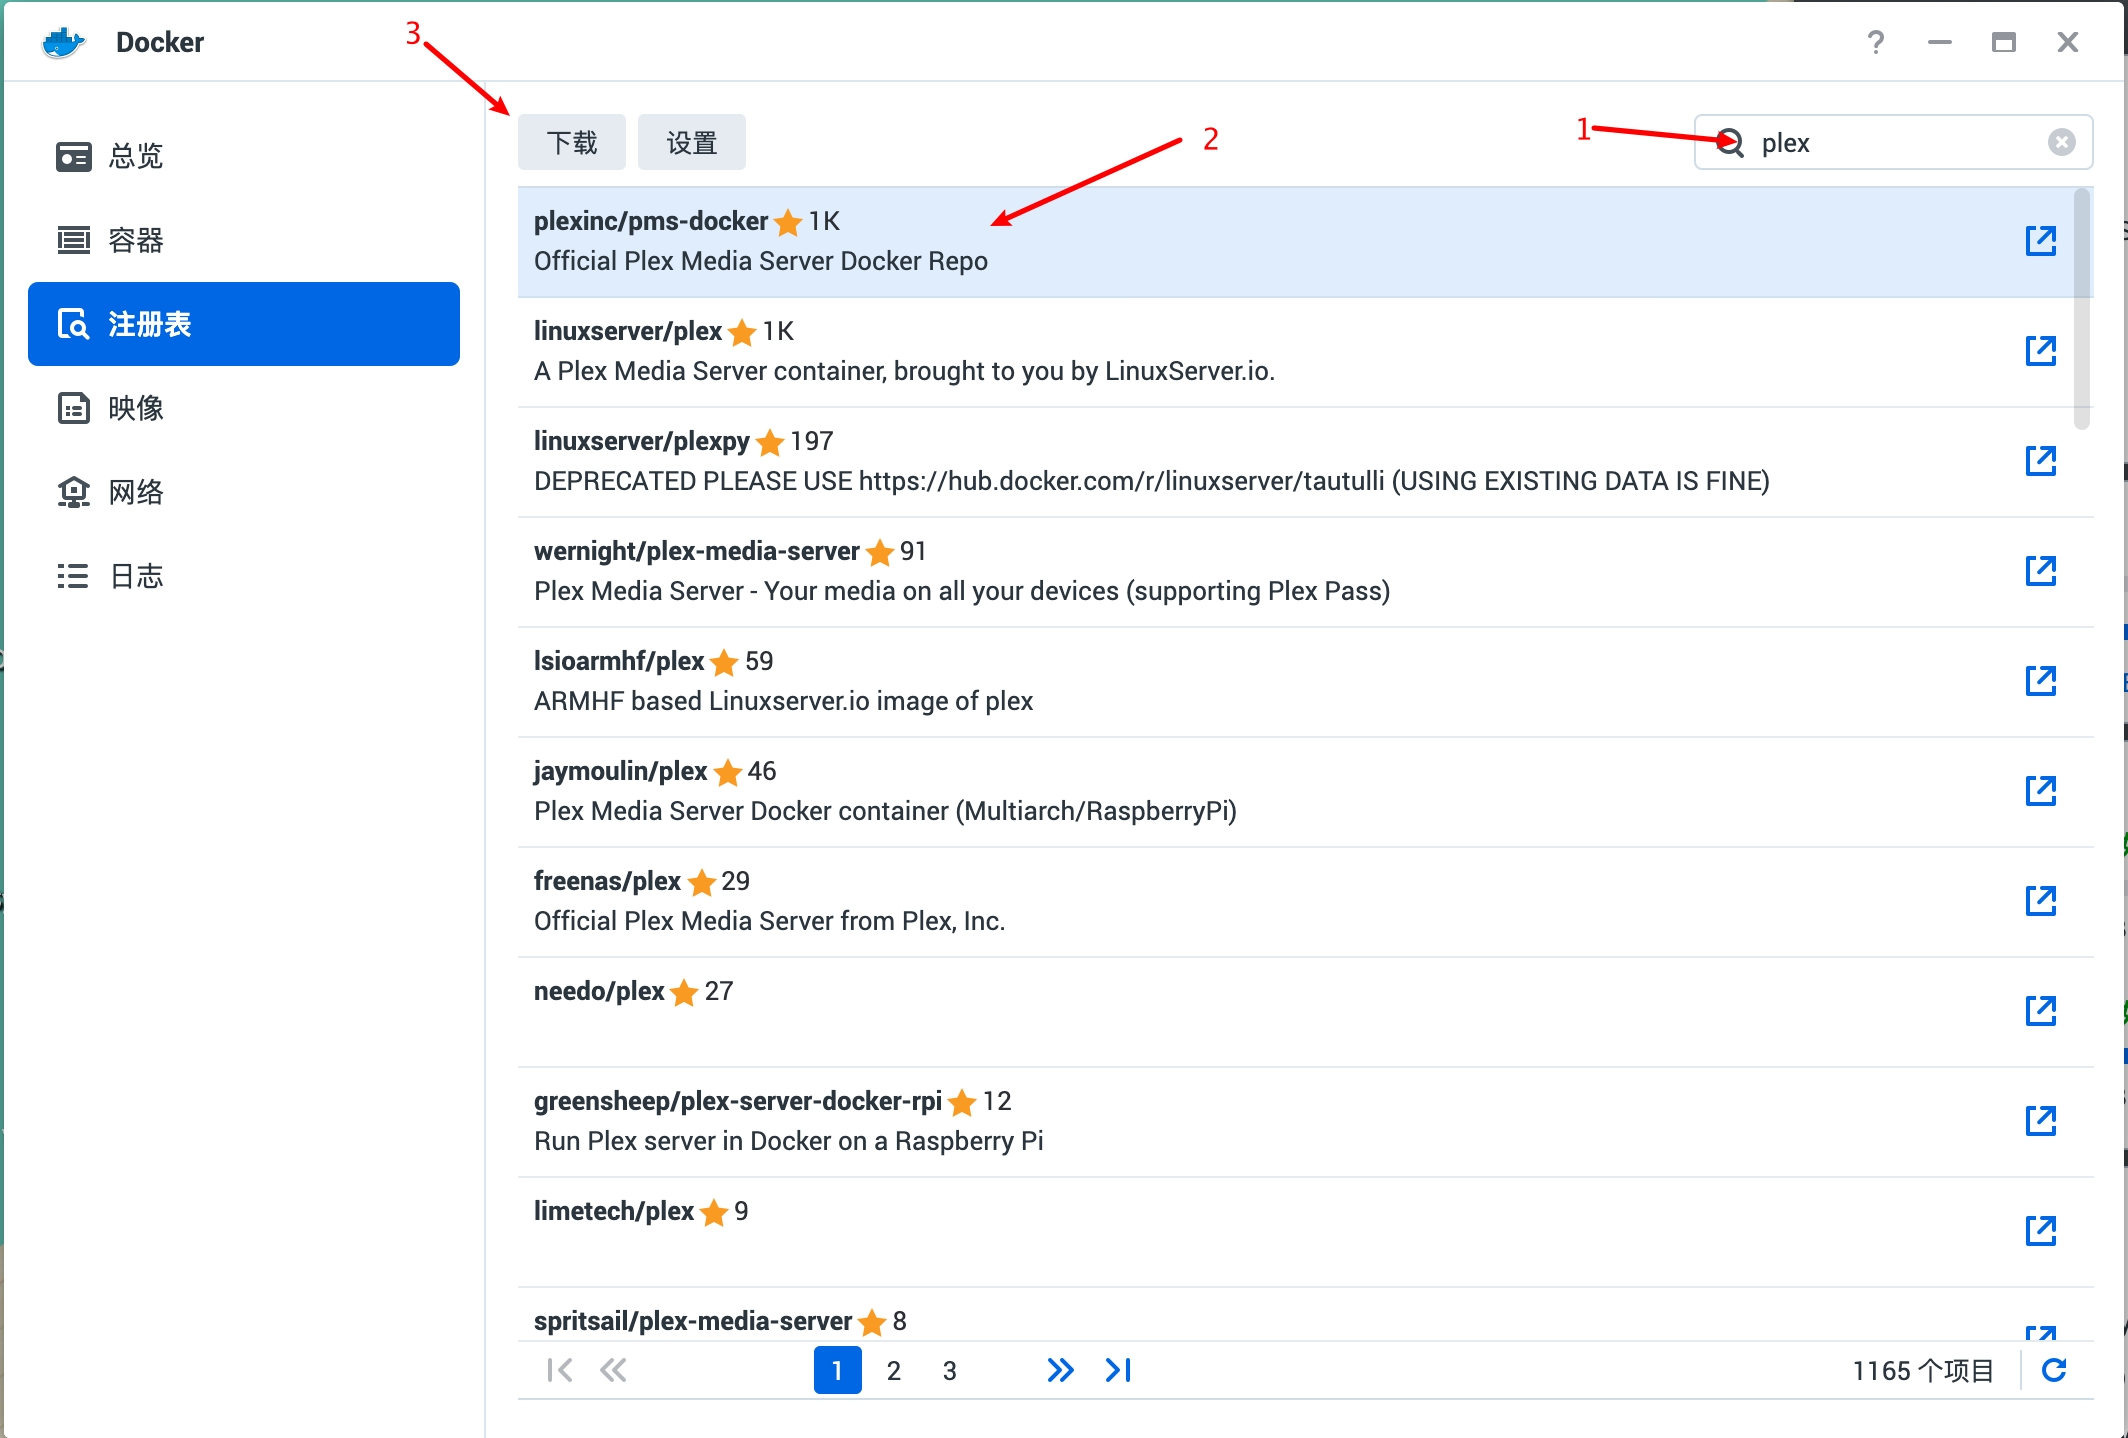Open external link for wernight/plex-media-server
The height and width of the screenshot is (1438, 2128).
point(2040,571)
